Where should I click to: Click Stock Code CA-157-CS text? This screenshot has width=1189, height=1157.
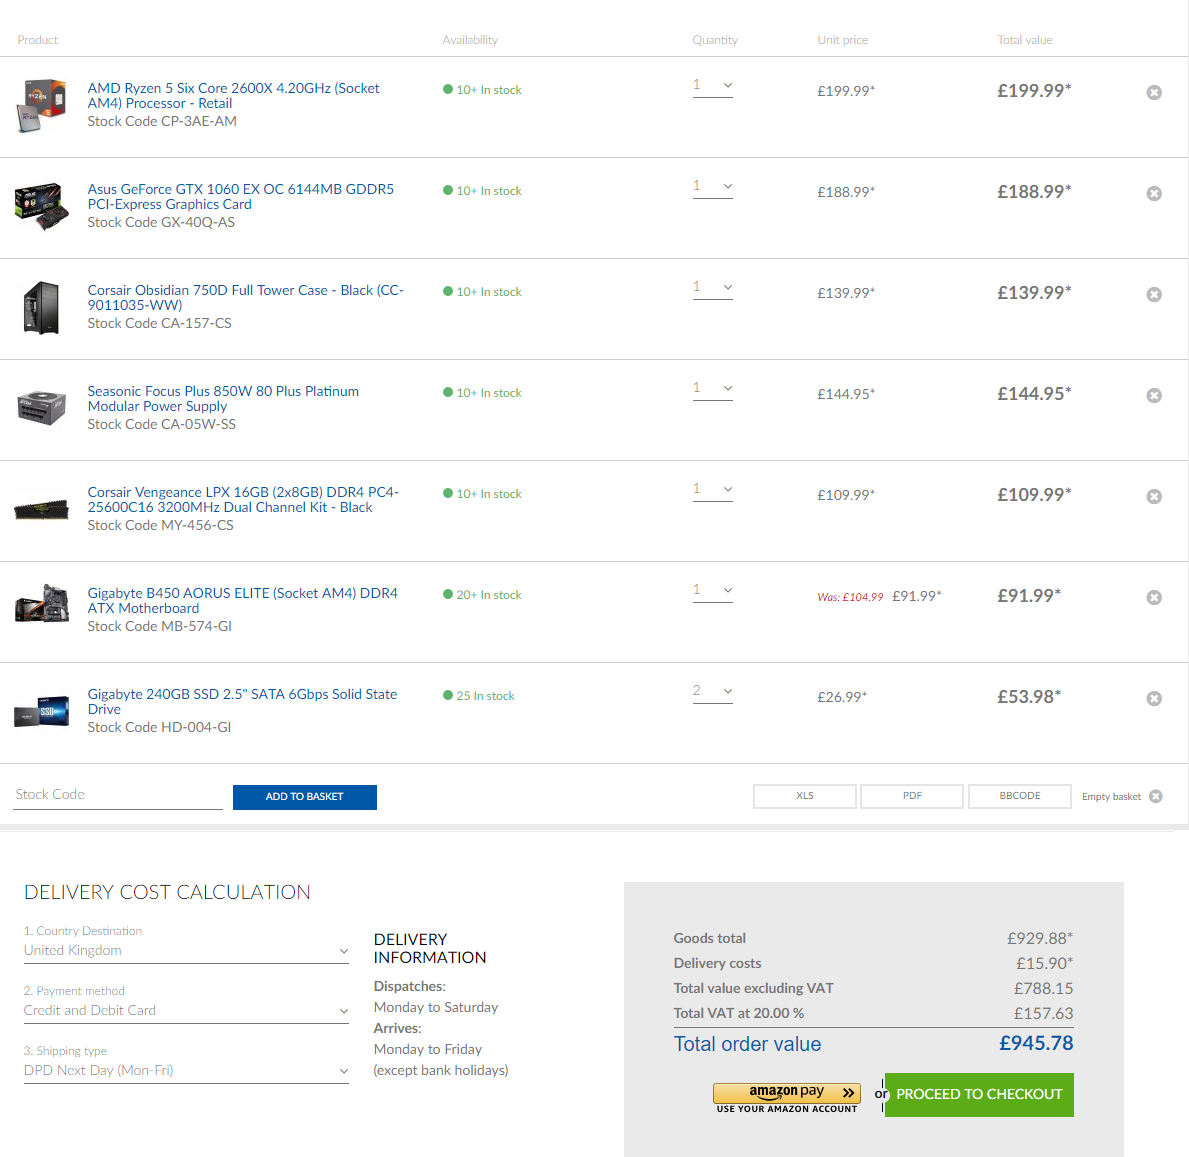tap(159, 323)
